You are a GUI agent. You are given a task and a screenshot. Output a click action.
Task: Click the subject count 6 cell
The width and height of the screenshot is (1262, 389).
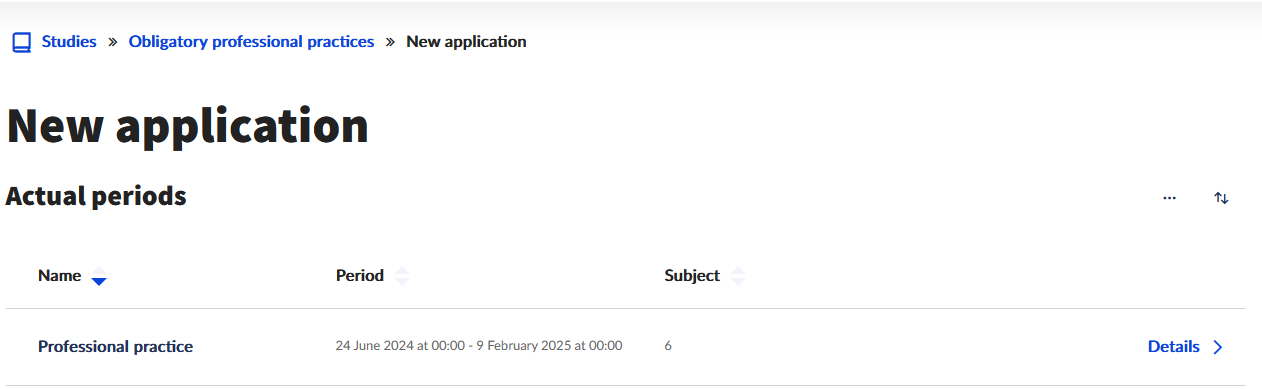[x=668, y=346]
